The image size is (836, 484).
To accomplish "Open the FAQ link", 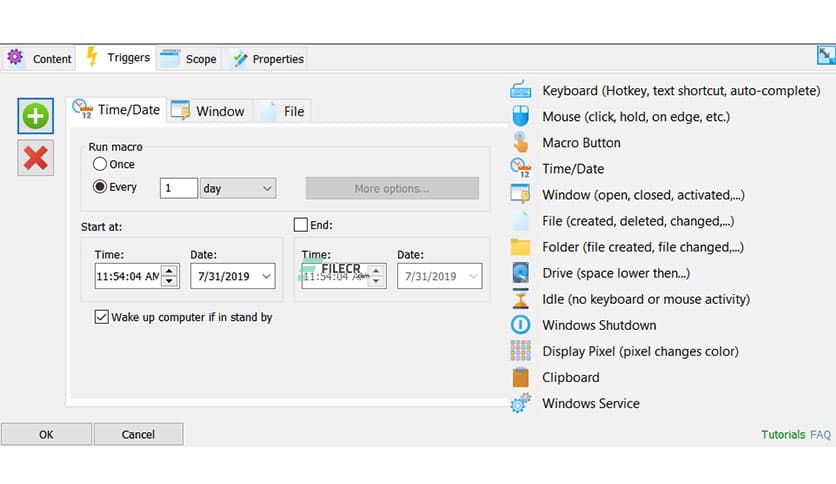I will pos(821,434).
